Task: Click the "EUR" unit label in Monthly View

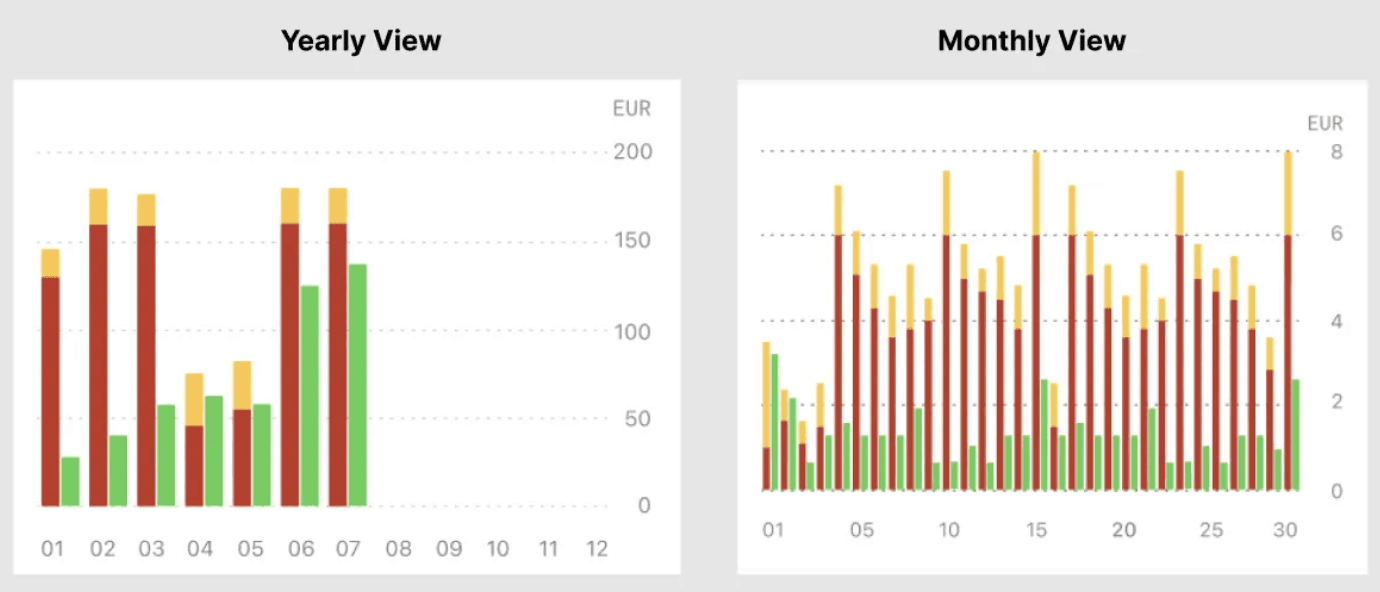Action: click(x=1326, y=124)
